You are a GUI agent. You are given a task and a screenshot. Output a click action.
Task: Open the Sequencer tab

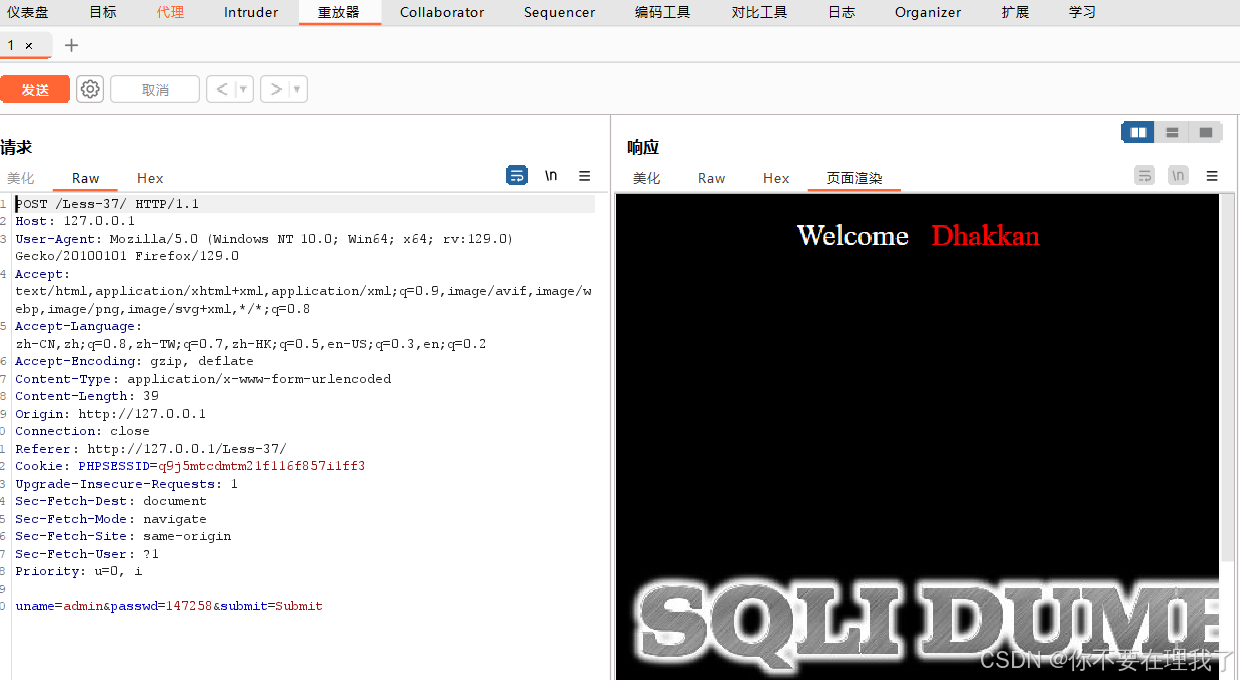(x=560, y=12)
